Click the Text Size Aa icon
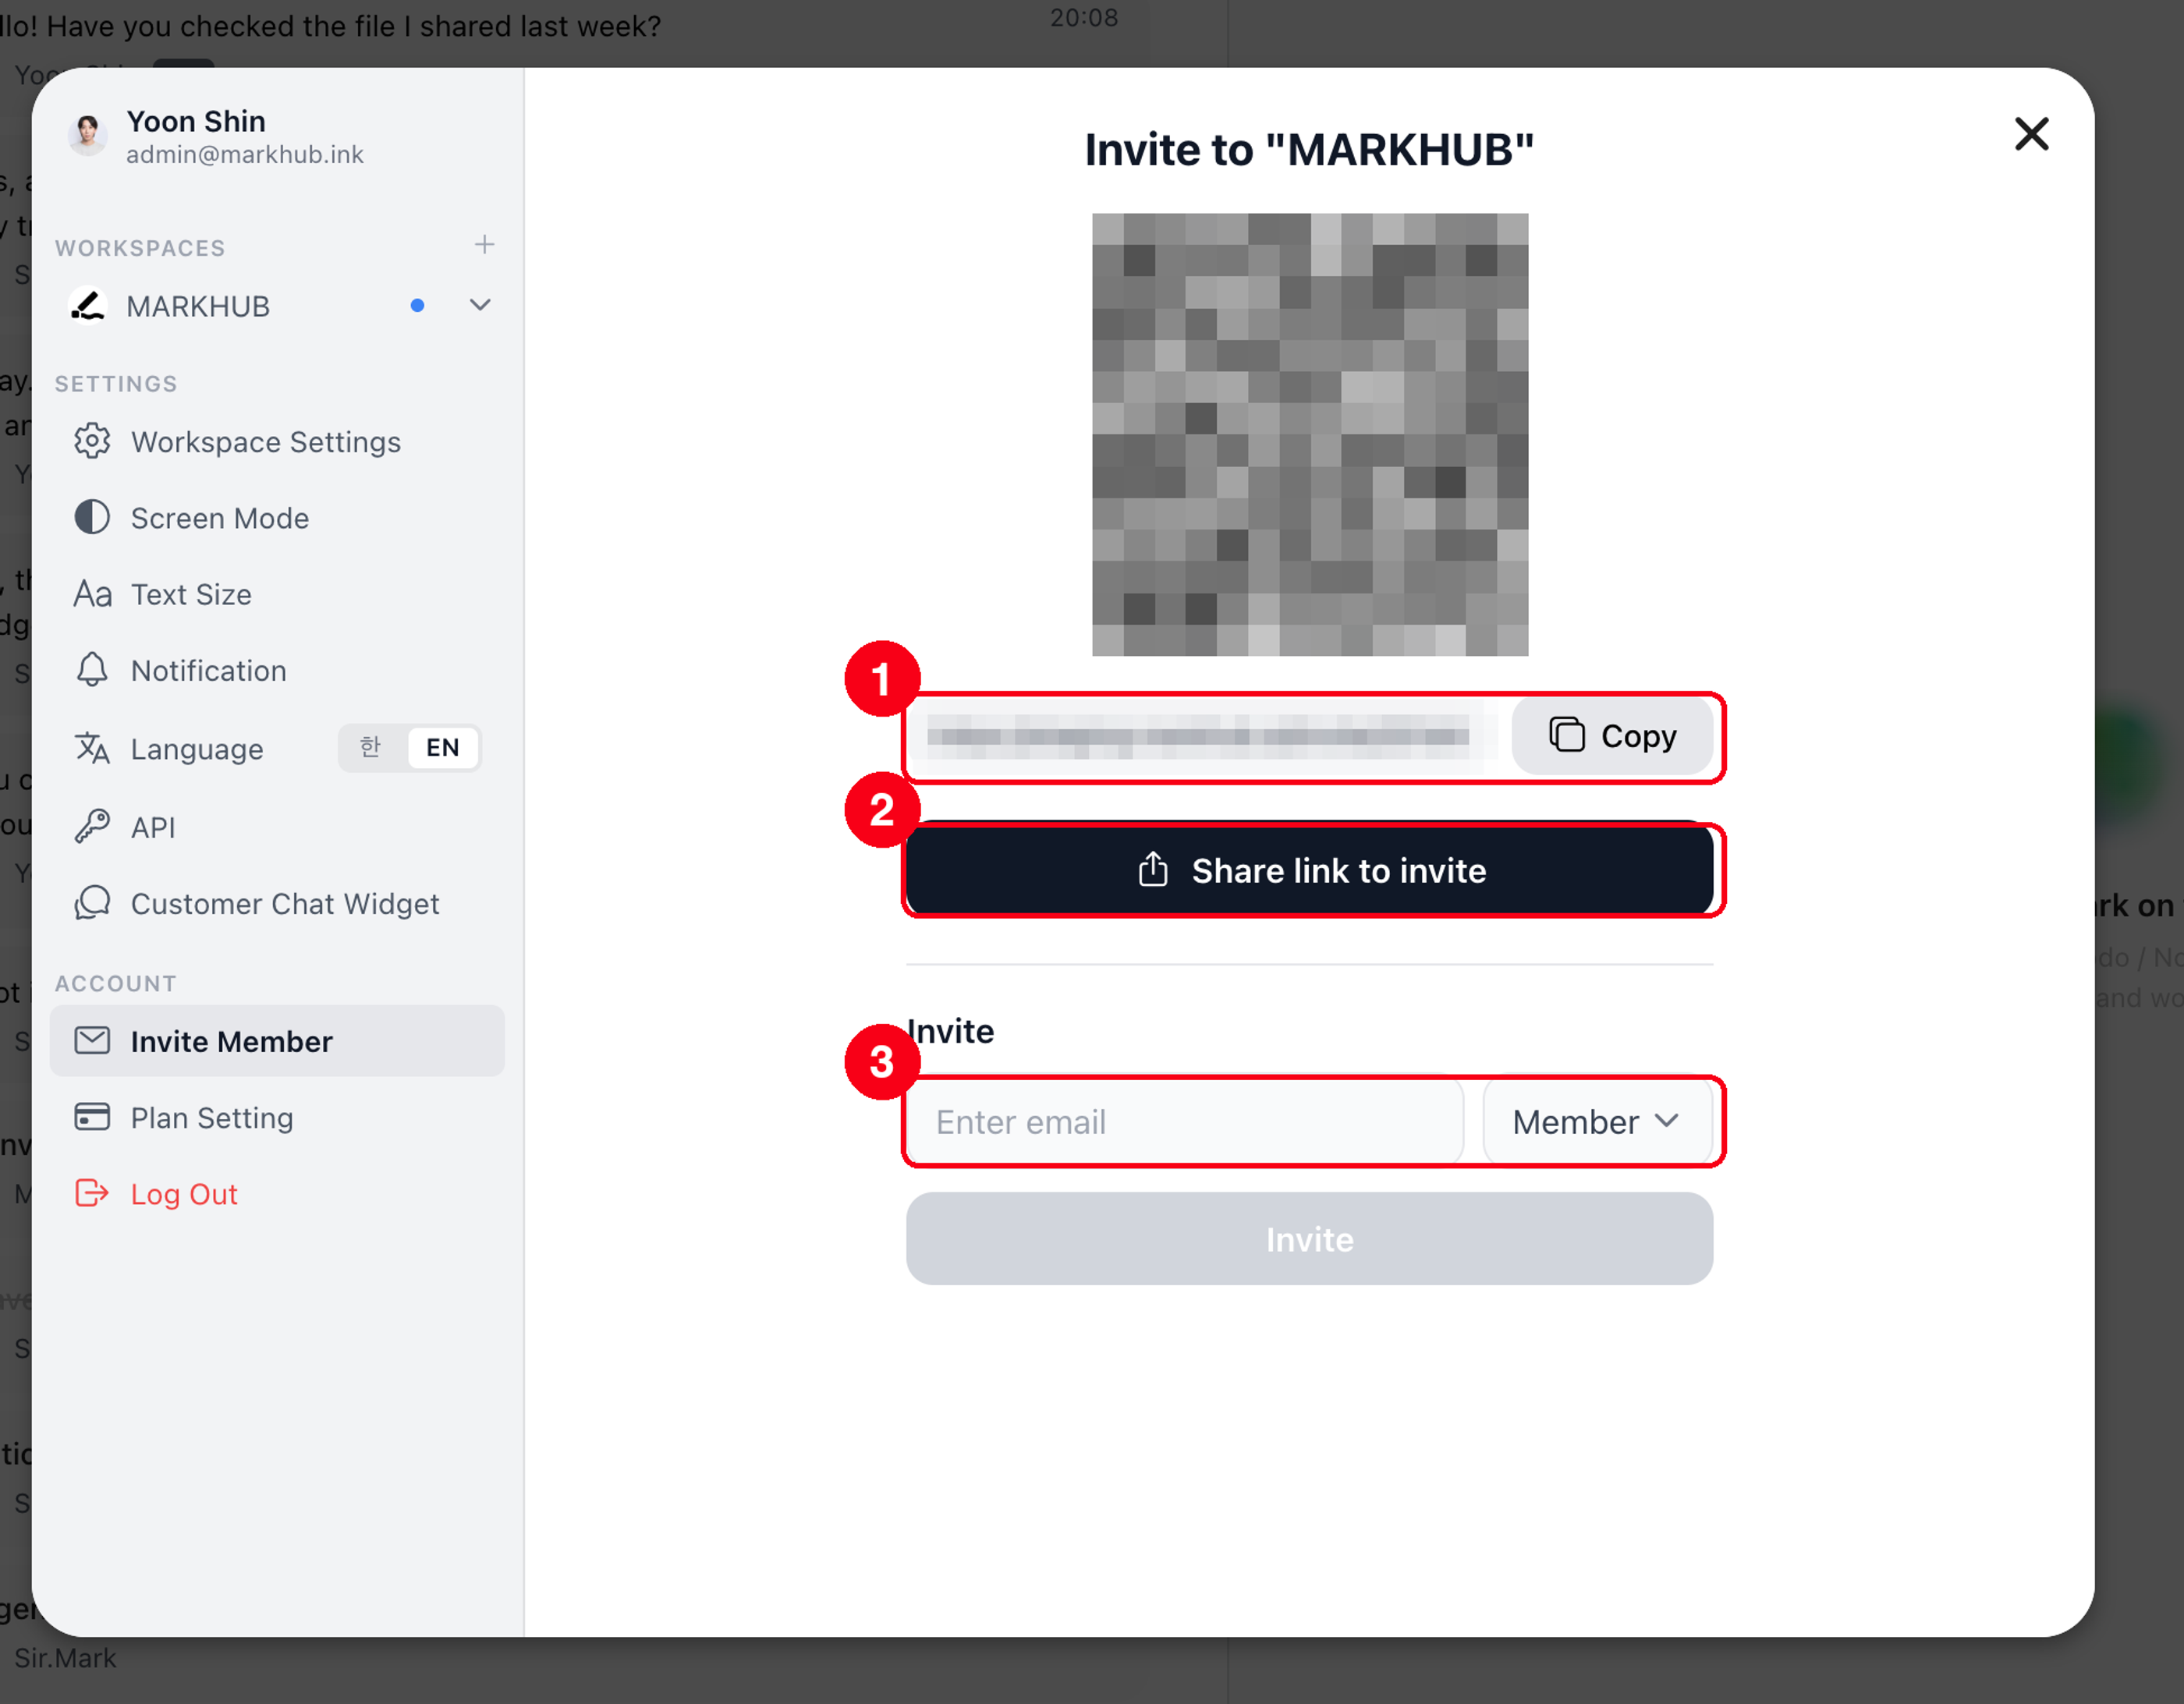This screenshot has height=1704, width=2184. [x=92, y=594]
